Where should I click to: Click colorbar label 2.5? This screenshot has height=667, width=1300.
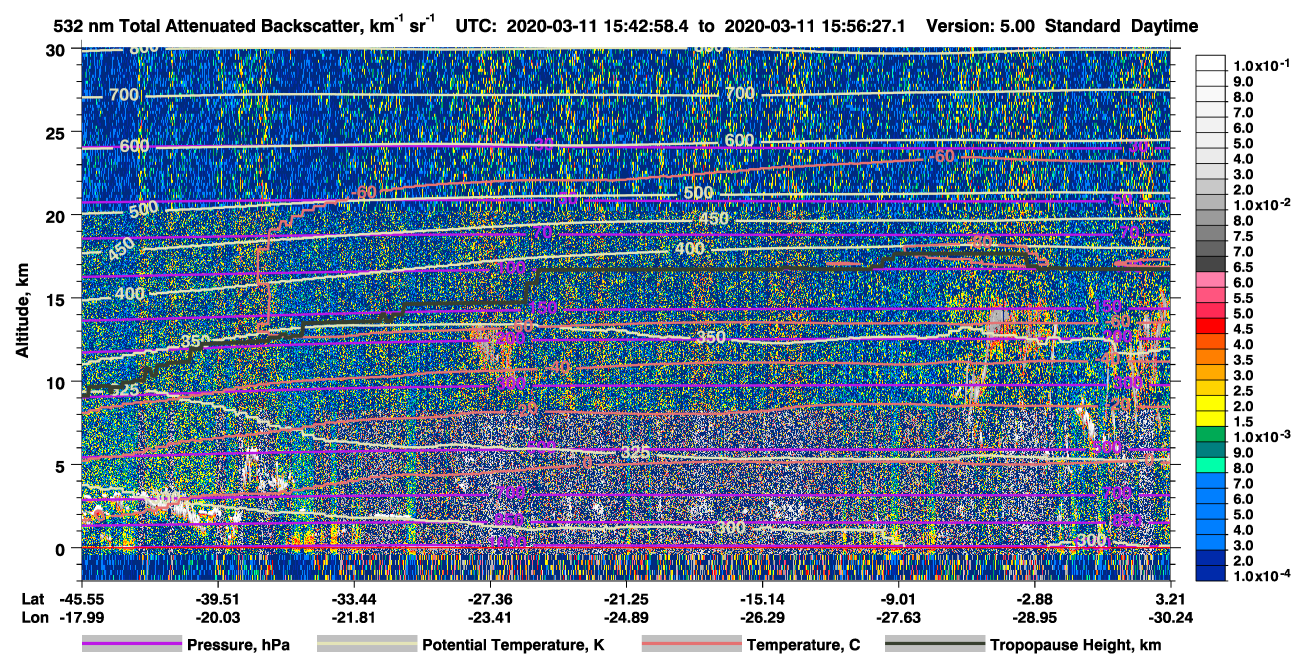tap(1243, 391)
